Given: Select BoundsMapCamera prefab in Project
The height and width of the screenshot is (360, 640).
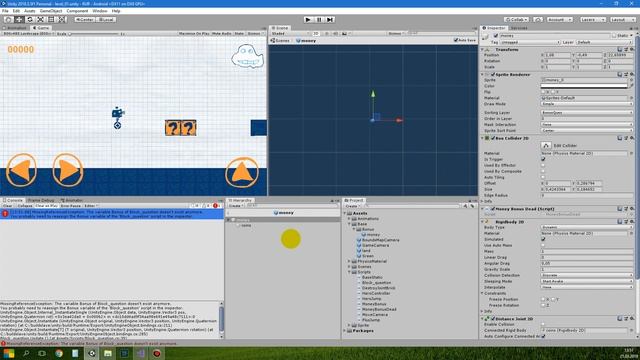Looking at the screenshot, I should [378, 240].
